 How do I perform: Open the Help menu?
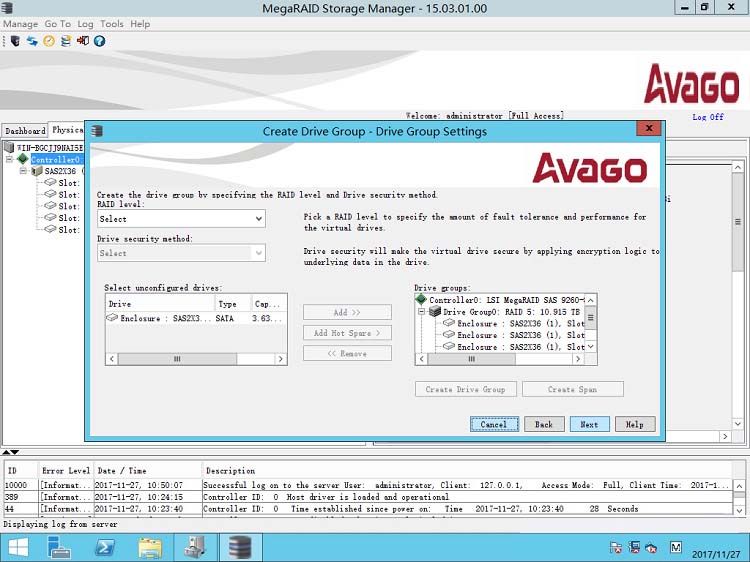[140, 24]
